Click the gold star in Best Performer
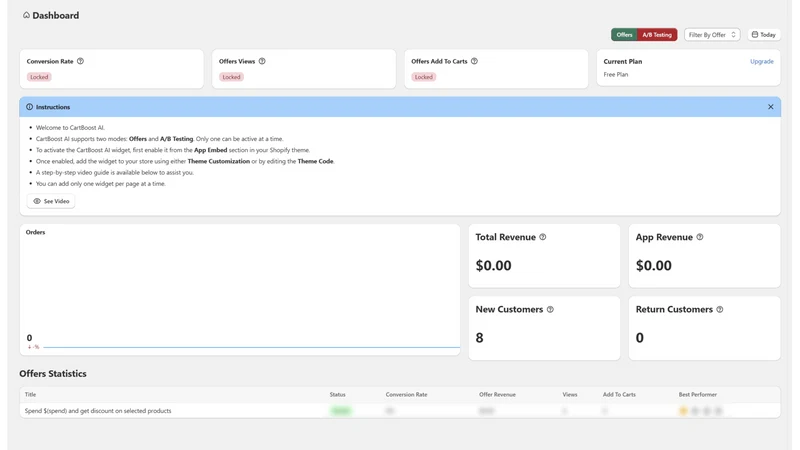Screen dimensions: 800x450 tap(683, 411)
